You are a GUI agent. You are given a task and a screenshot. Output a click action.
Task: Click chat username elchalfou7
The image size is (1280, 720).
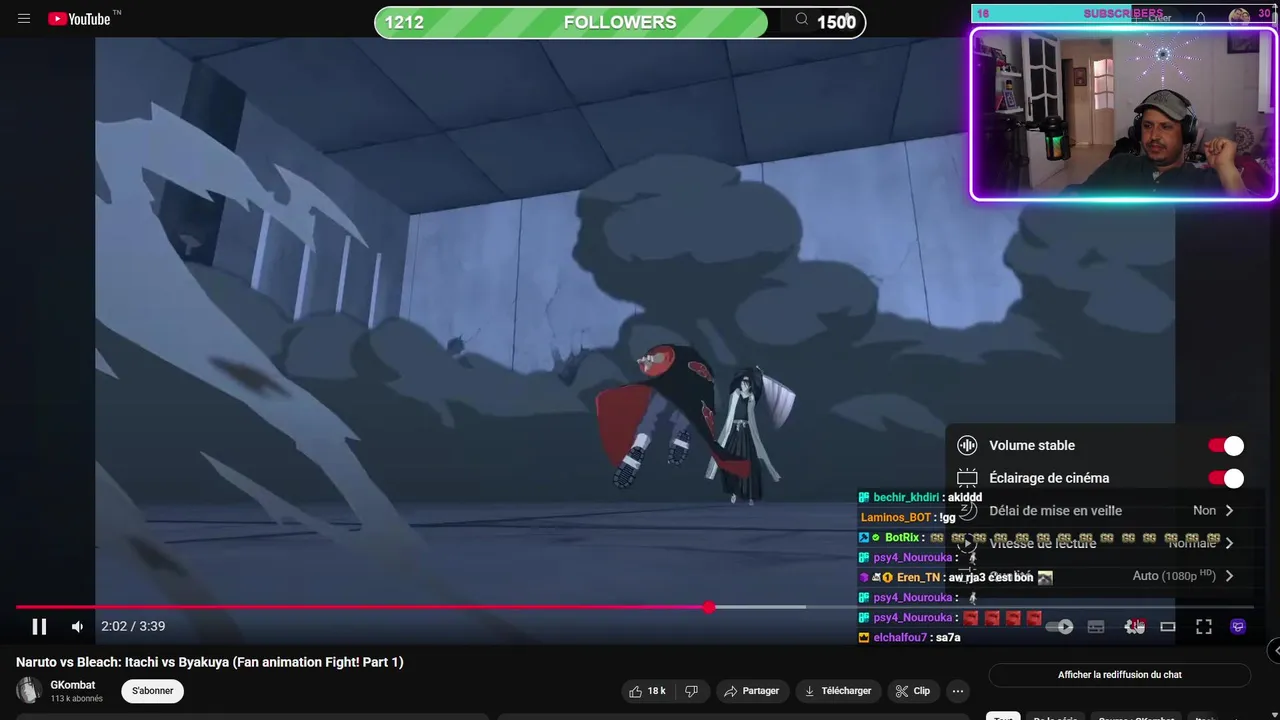[x=900, y=638]
